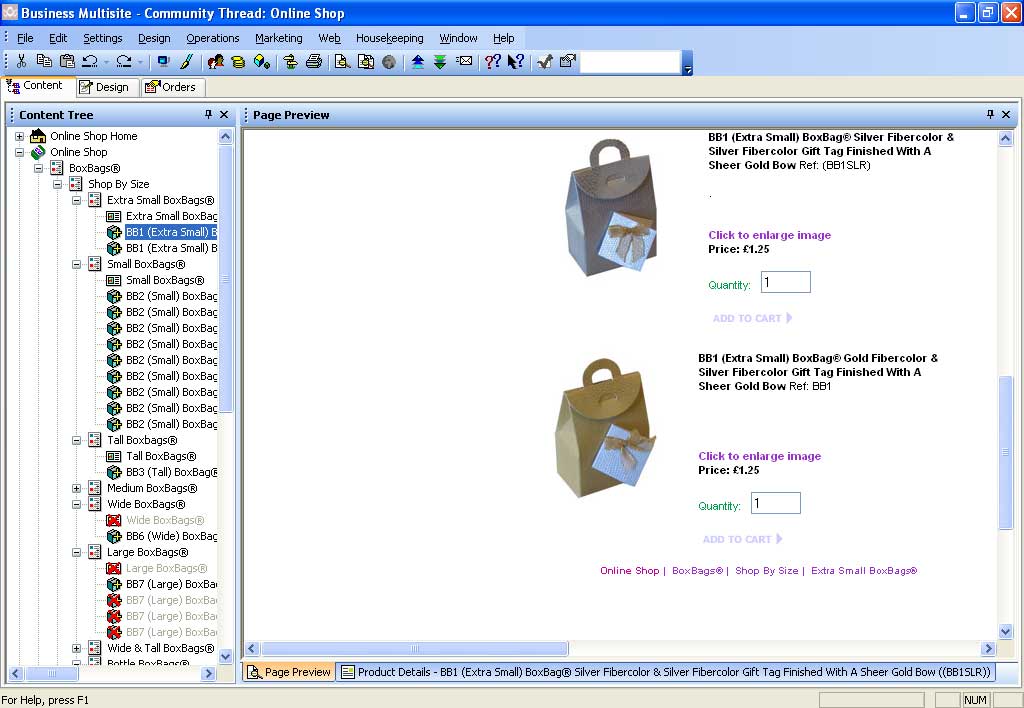Open the Marketing menu
1024x708 pixels.
pos(278,38)
